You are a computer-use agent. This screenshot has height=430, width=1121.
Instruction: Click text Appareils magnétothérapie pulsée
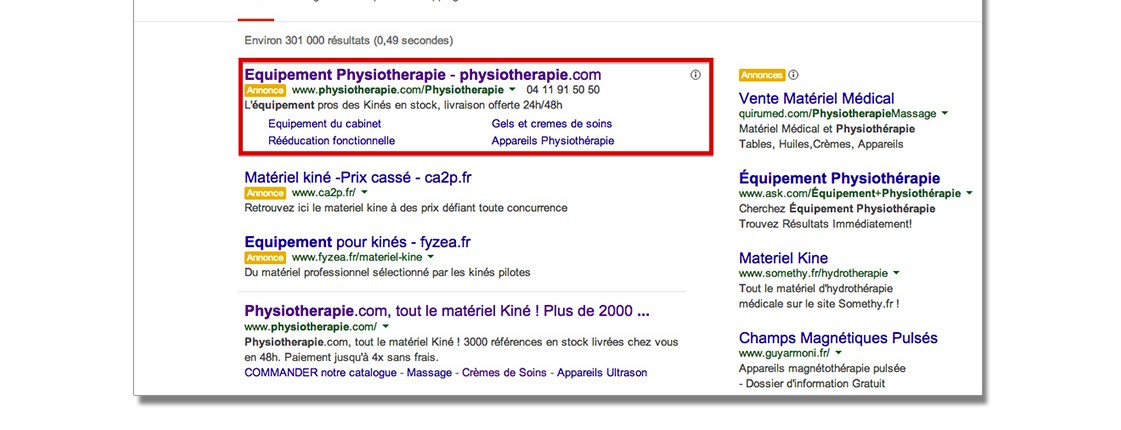coord(822,369)
